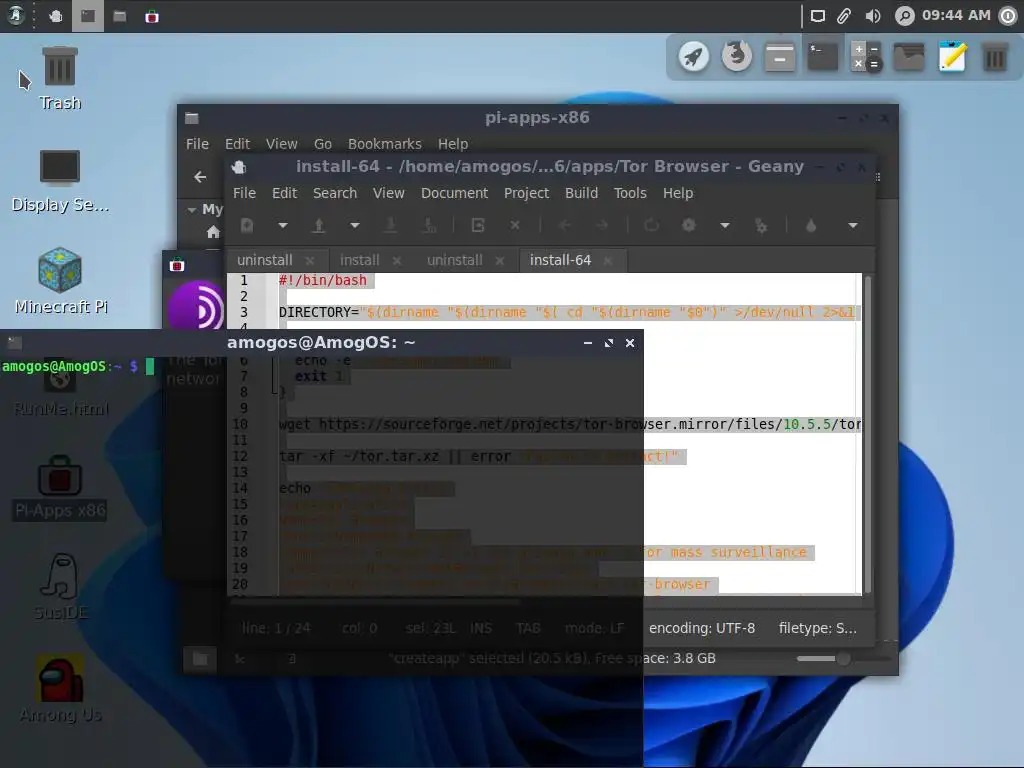Open Geany Project menu

pos(526,193)
